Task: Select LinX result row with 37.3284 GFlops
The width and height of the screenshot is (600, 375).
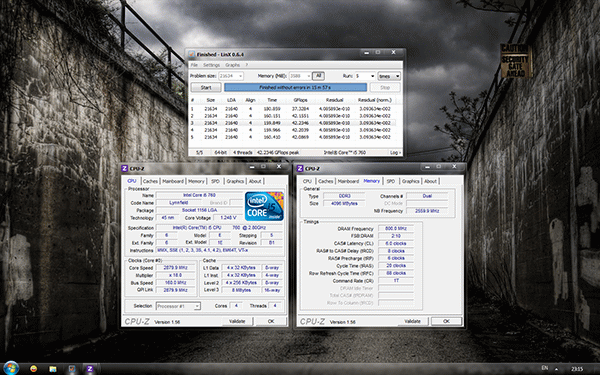Action: [293, 109]
